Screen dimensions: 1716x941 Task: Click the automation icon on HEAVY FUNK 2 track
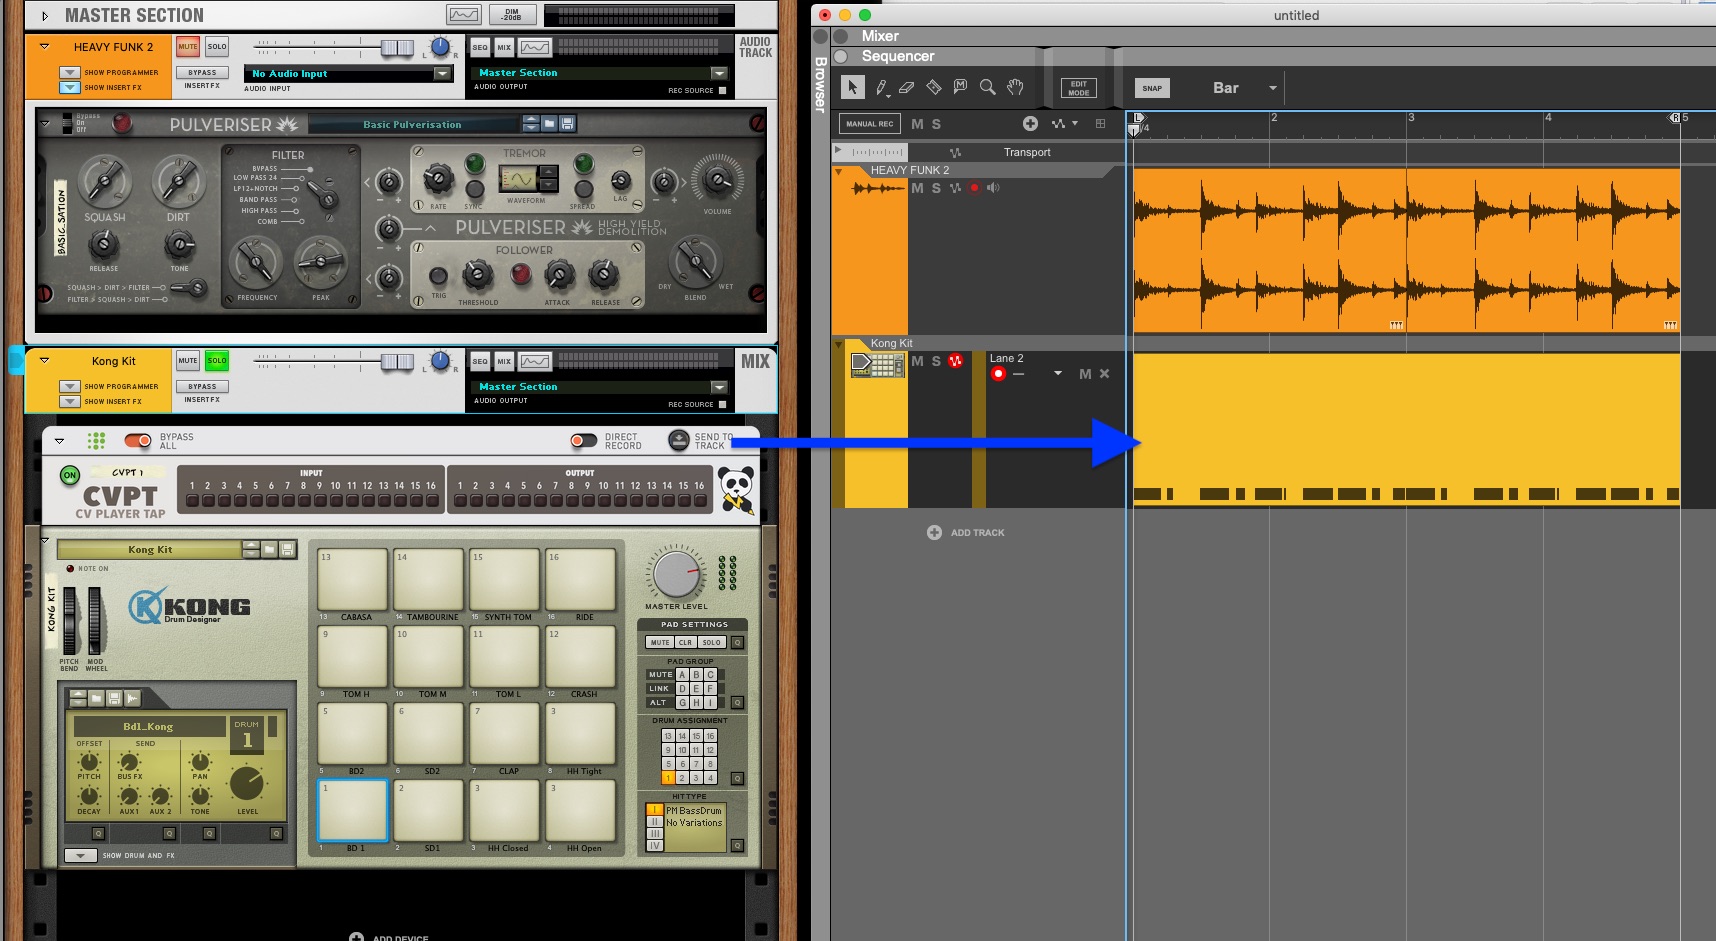pyautogui.click(x=955, y=188)
